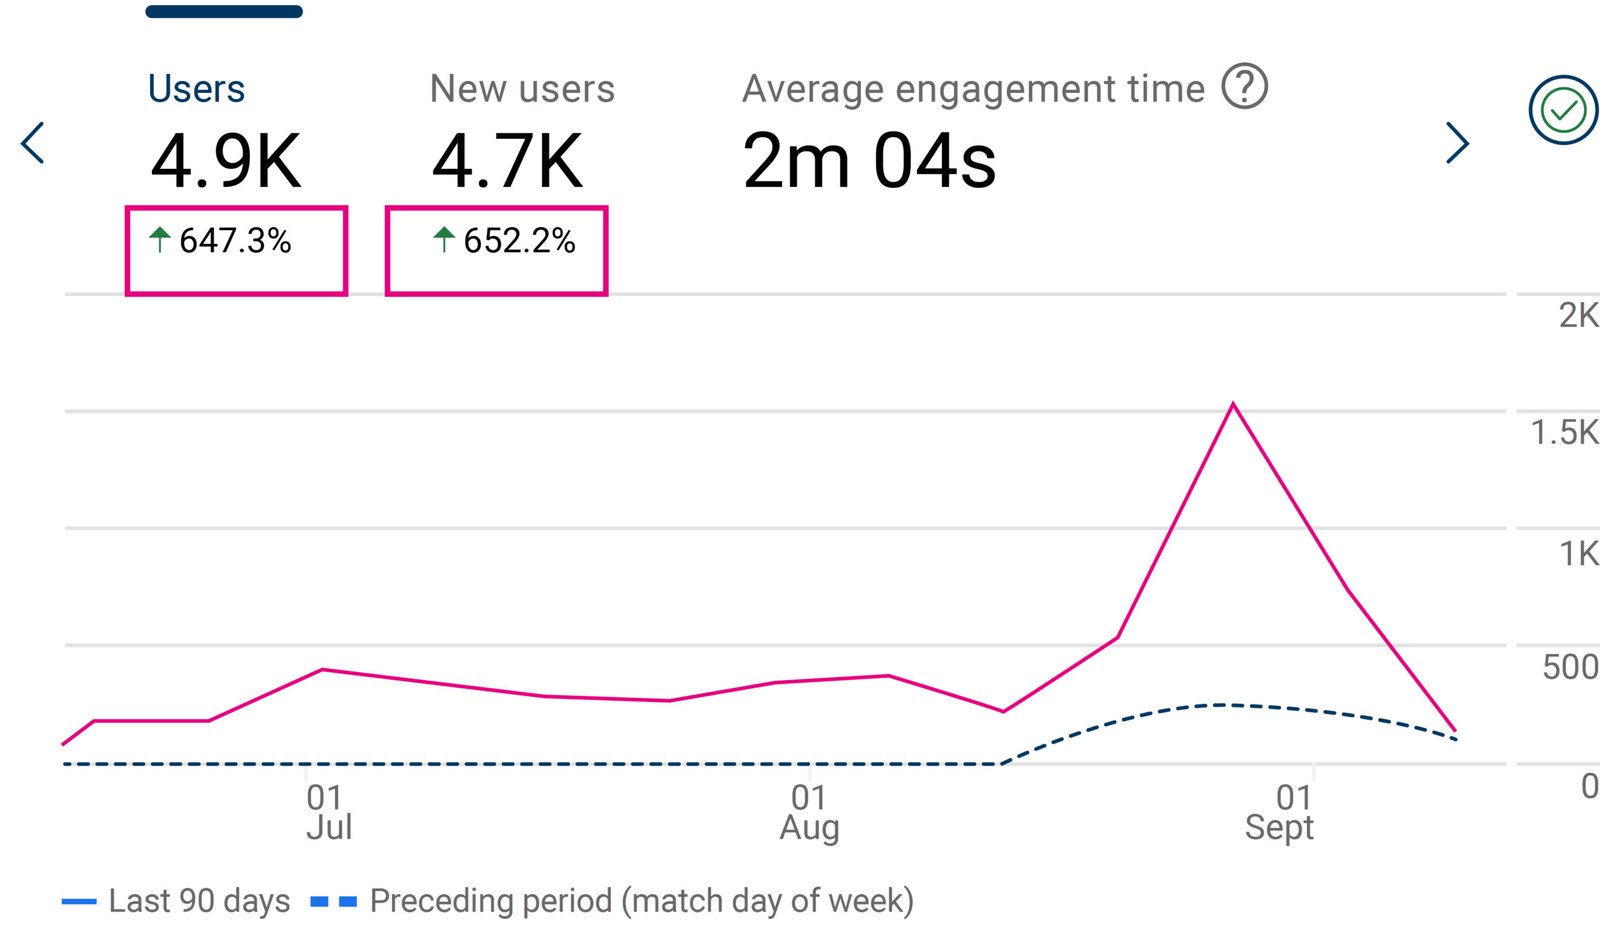Advance the metric carousel with the right chevron
The height and width of the screenshot is (946, 1600).
tap(1458, 143)
